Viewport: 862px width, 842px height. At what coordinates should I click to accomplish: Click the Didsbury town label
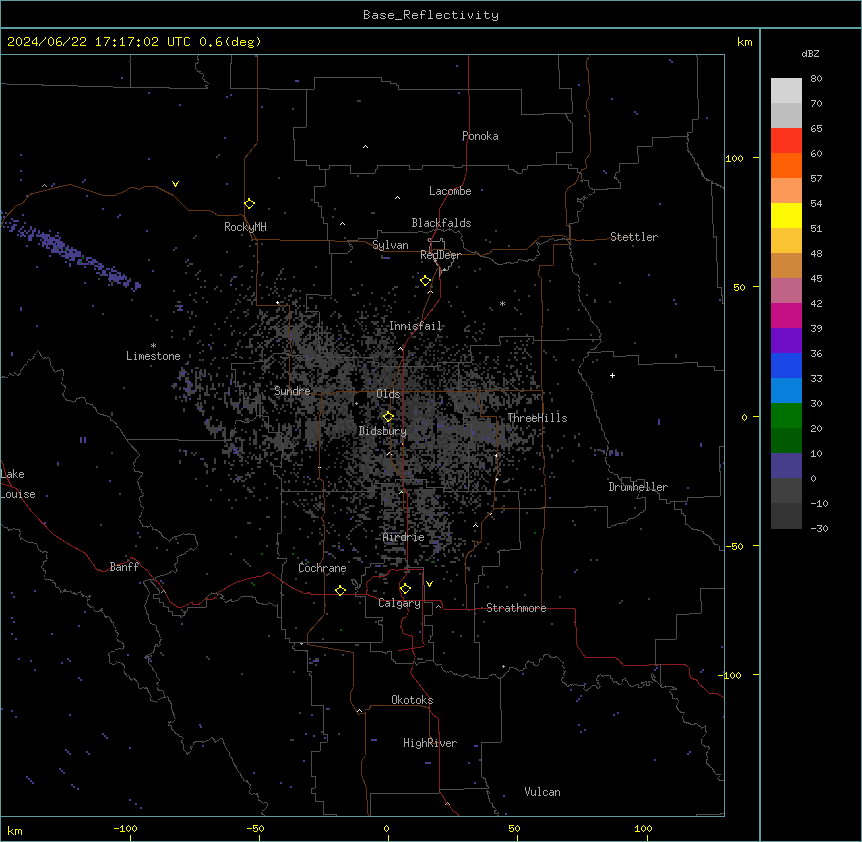[382, 431]
